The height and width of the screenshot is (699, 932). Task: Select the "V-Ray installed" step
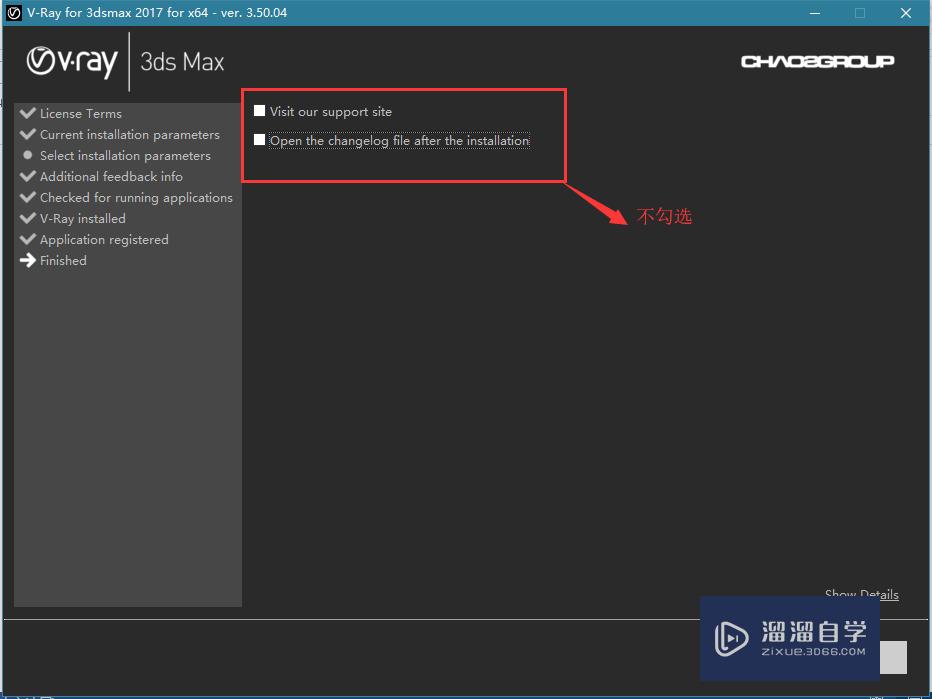point(83,219)
